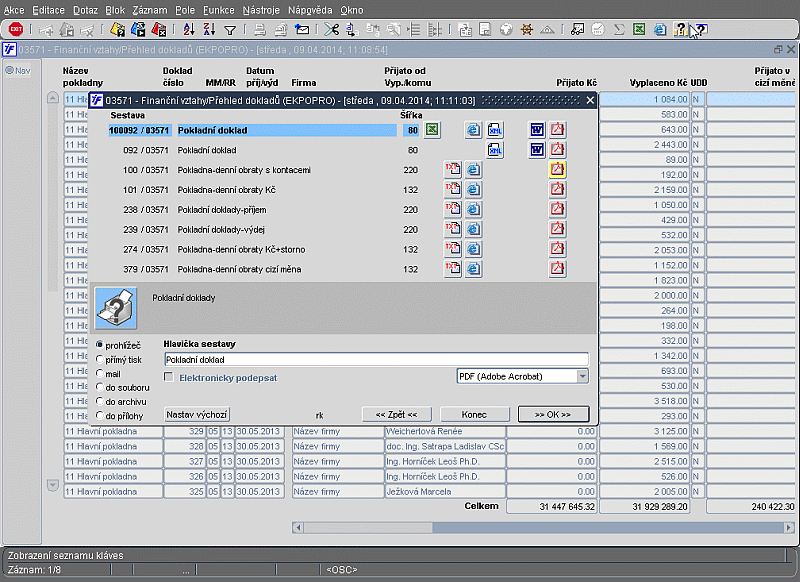Click Excel export icon for report 100092
The image size is (800, 582).
pyautogui.click(x=432, y=130)
